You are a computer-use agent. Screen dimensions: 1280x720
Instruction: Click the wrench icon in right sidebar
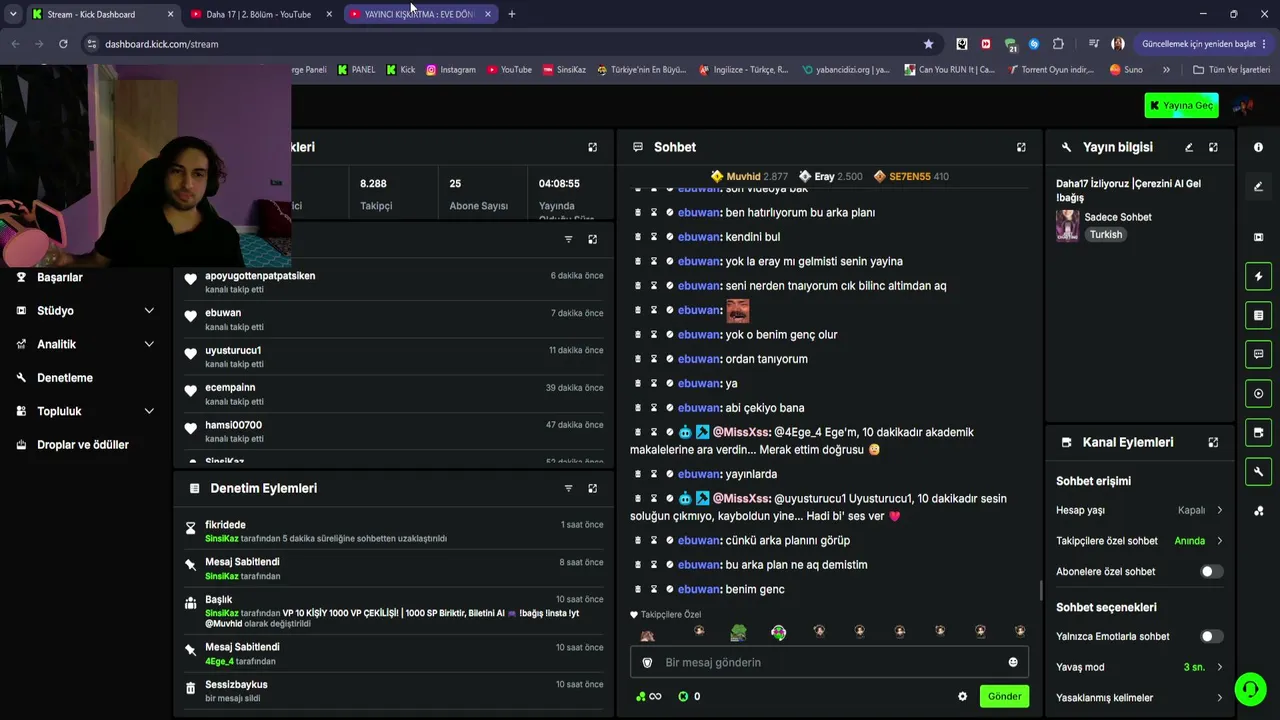pos(1258,471)
